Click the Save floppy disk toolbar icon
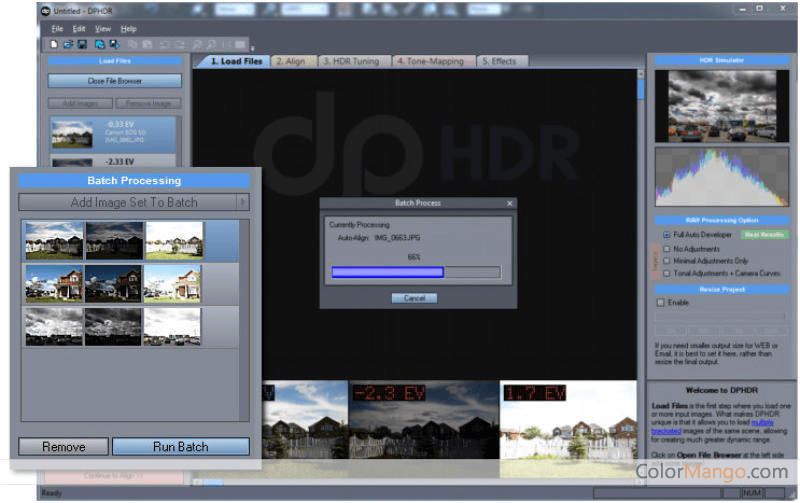The height and width of the screenshot is (503, 800). tap(82, 45)
